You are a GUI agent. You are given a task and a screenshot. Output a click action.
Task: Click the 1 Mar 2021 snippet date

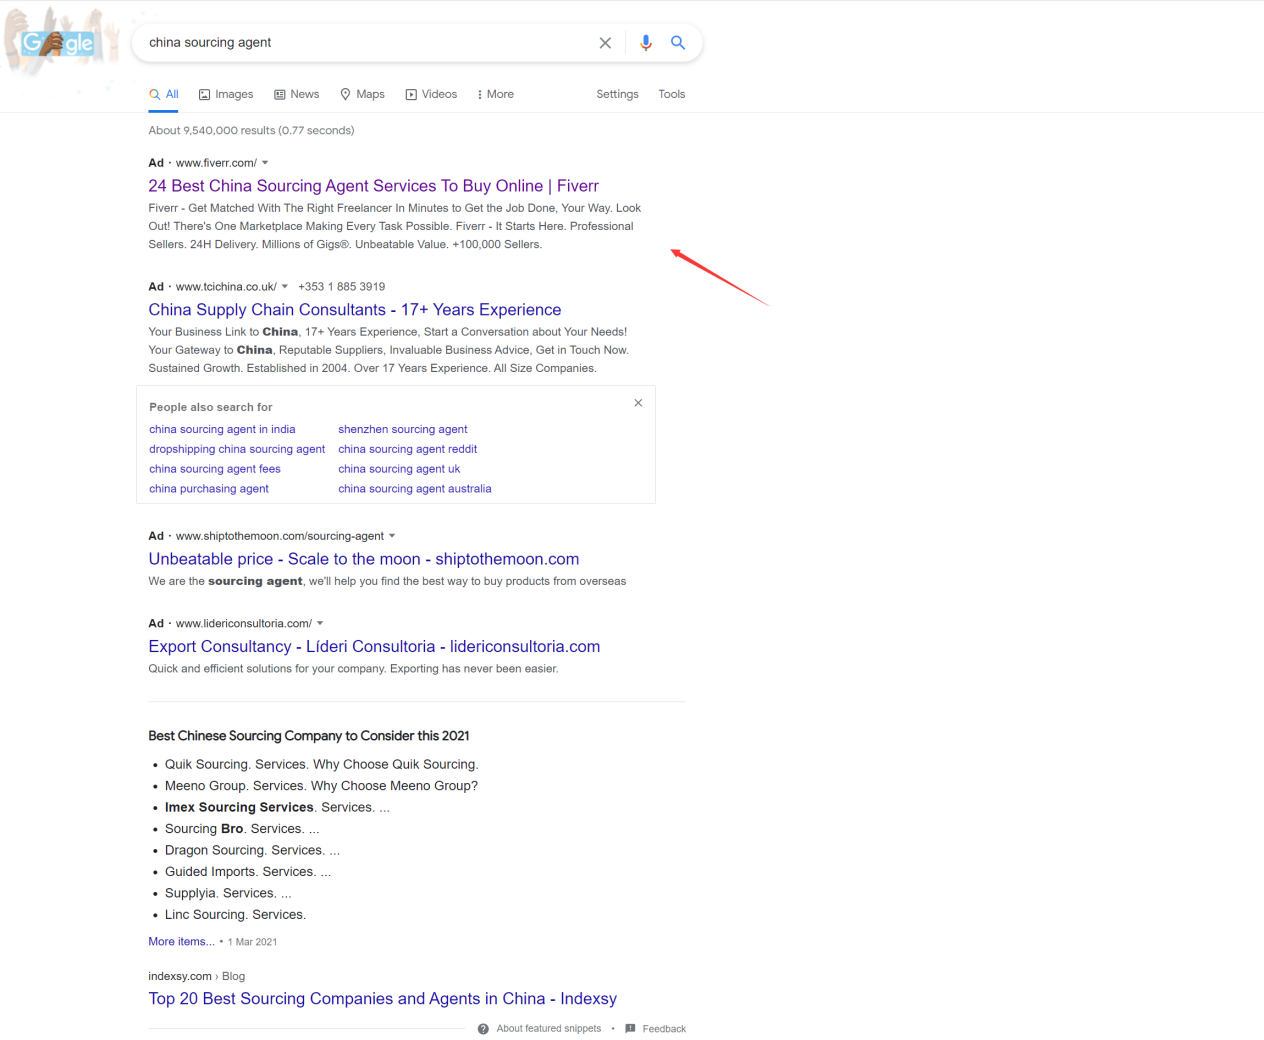(252, 942)
